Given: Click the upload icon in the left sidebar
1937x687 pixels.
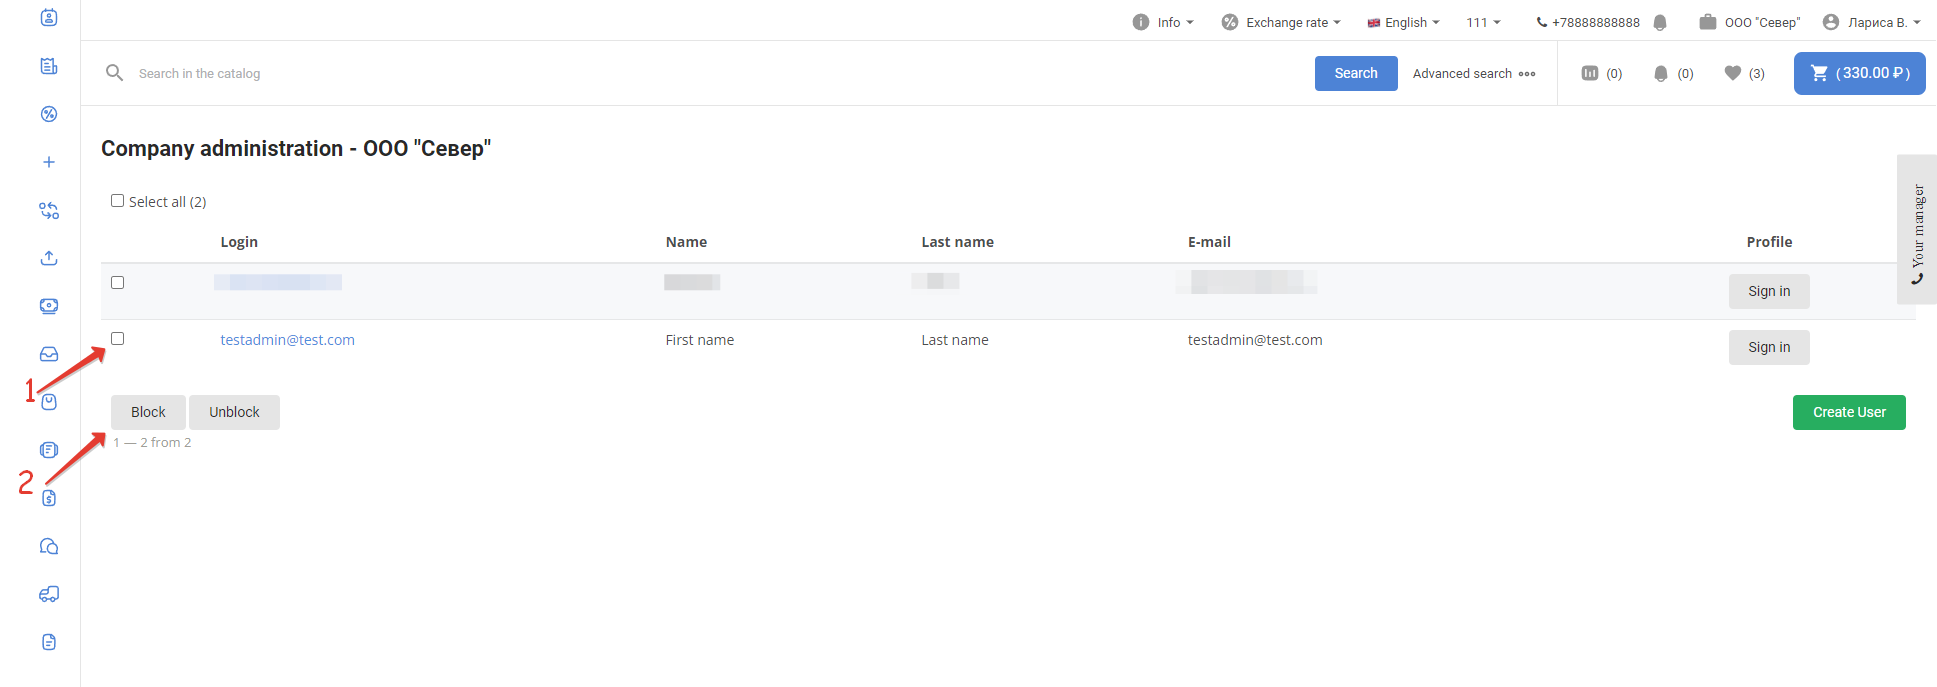Looking at the screenshot, I should coord(49,258).
